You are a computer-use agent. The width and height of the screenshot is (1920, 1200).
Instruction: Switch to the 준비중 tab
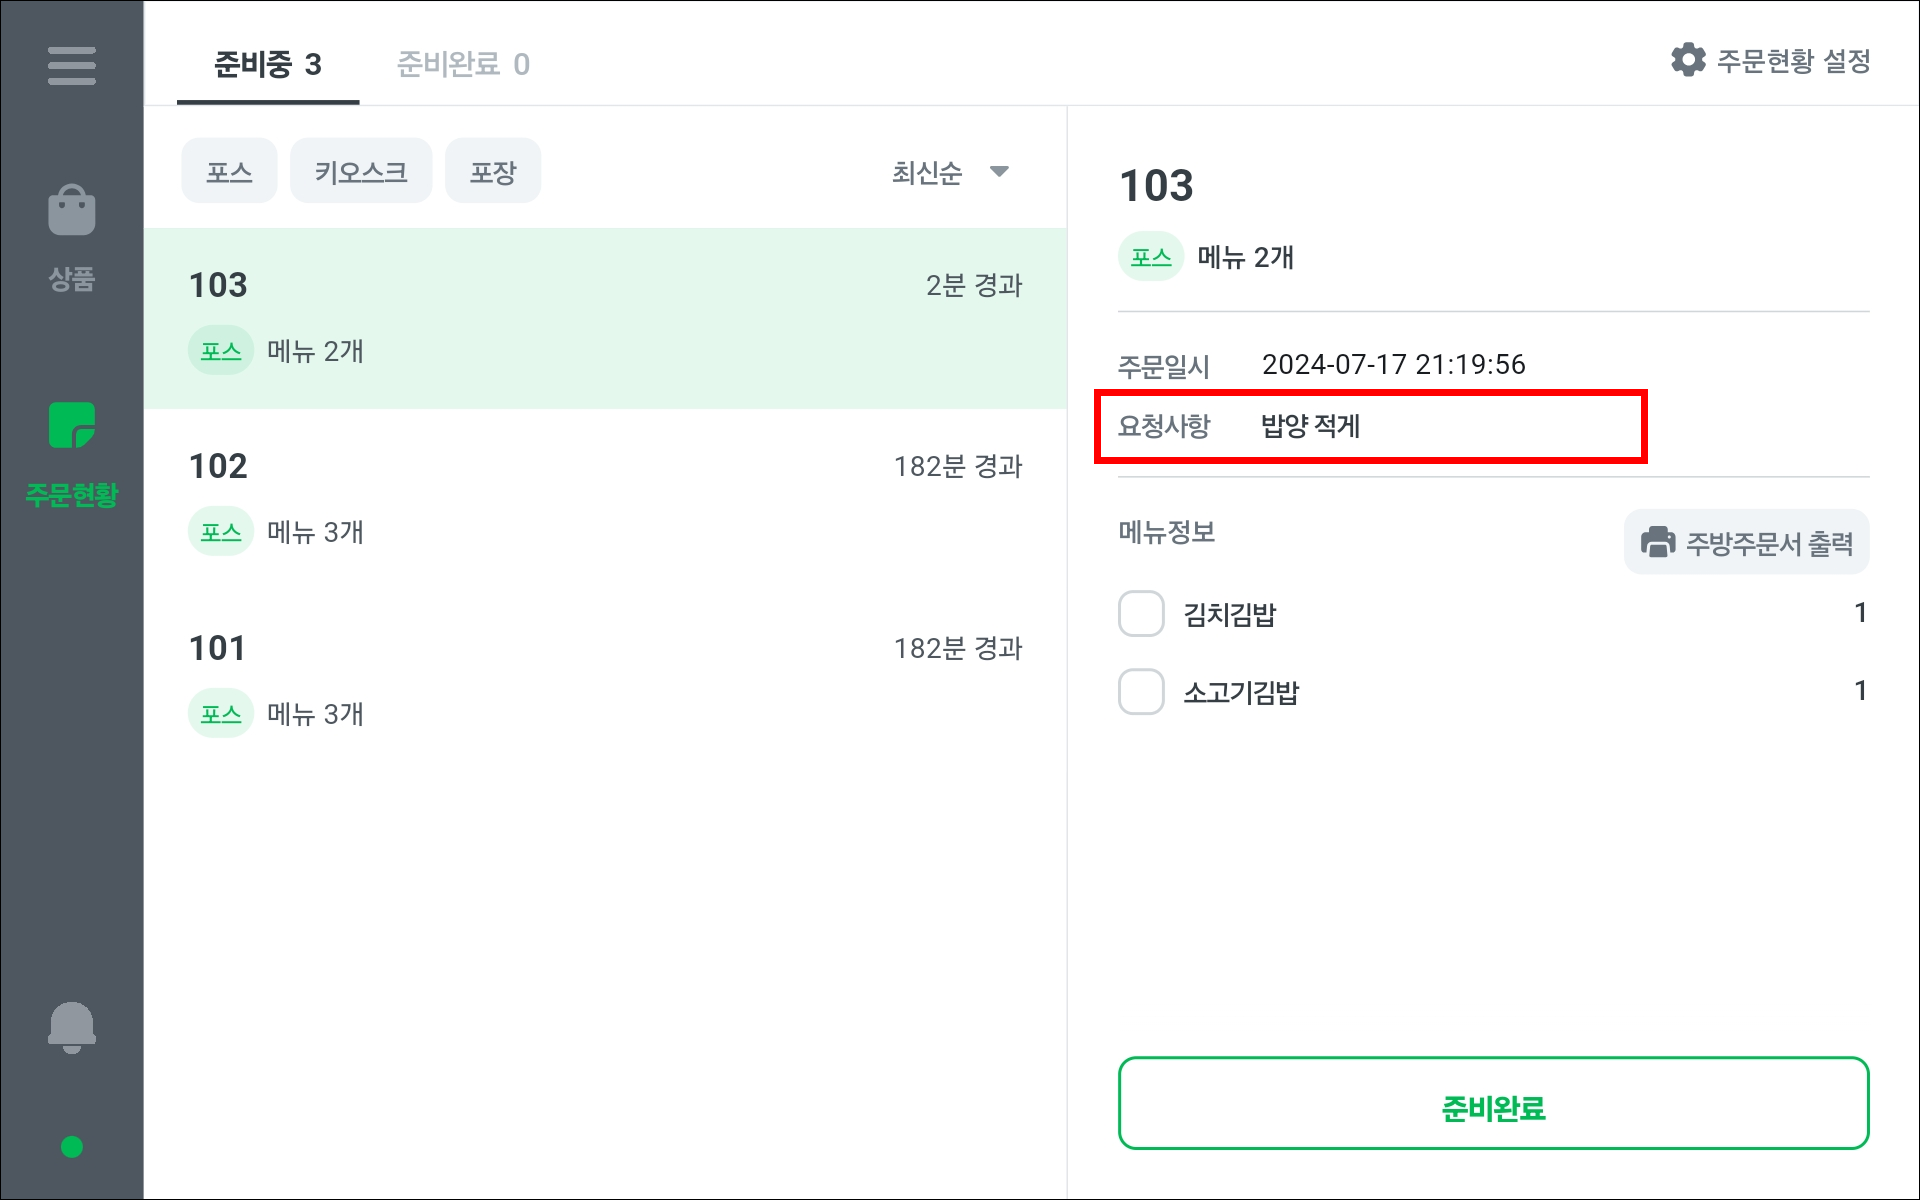pyautogui.click(x=267, y=65)
